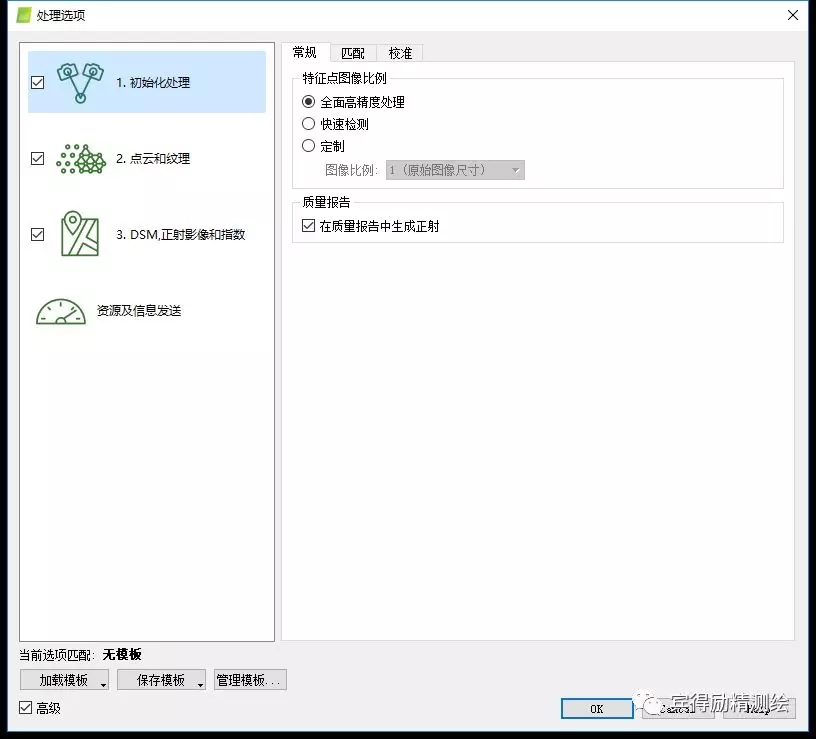Switch to the 匹配 tab
This screenshot has height=739, width=816.
point(353,53)
